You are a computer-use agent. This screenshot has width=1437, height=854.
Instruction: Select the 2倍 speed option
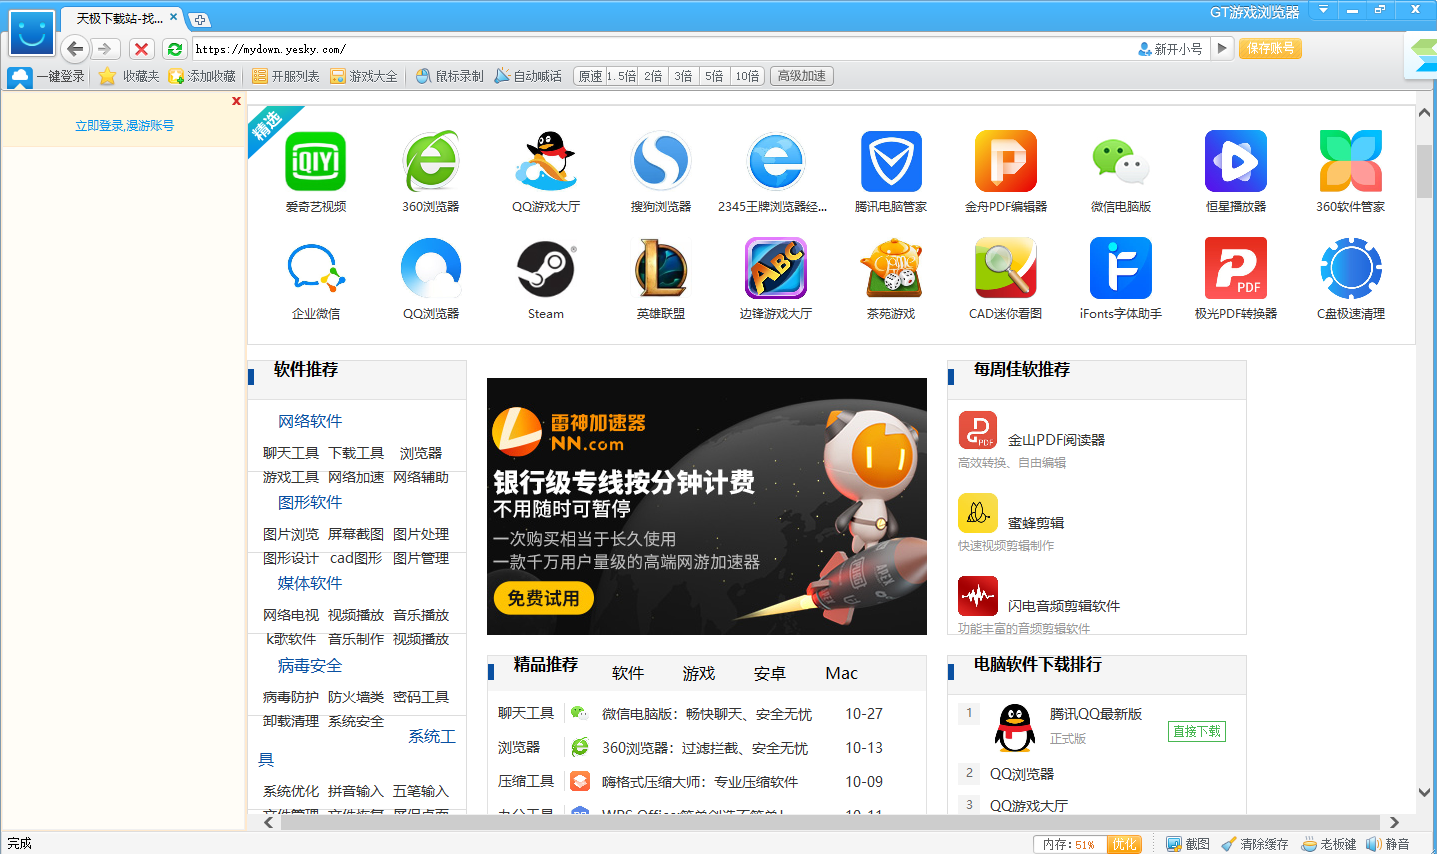coord(653,76)
